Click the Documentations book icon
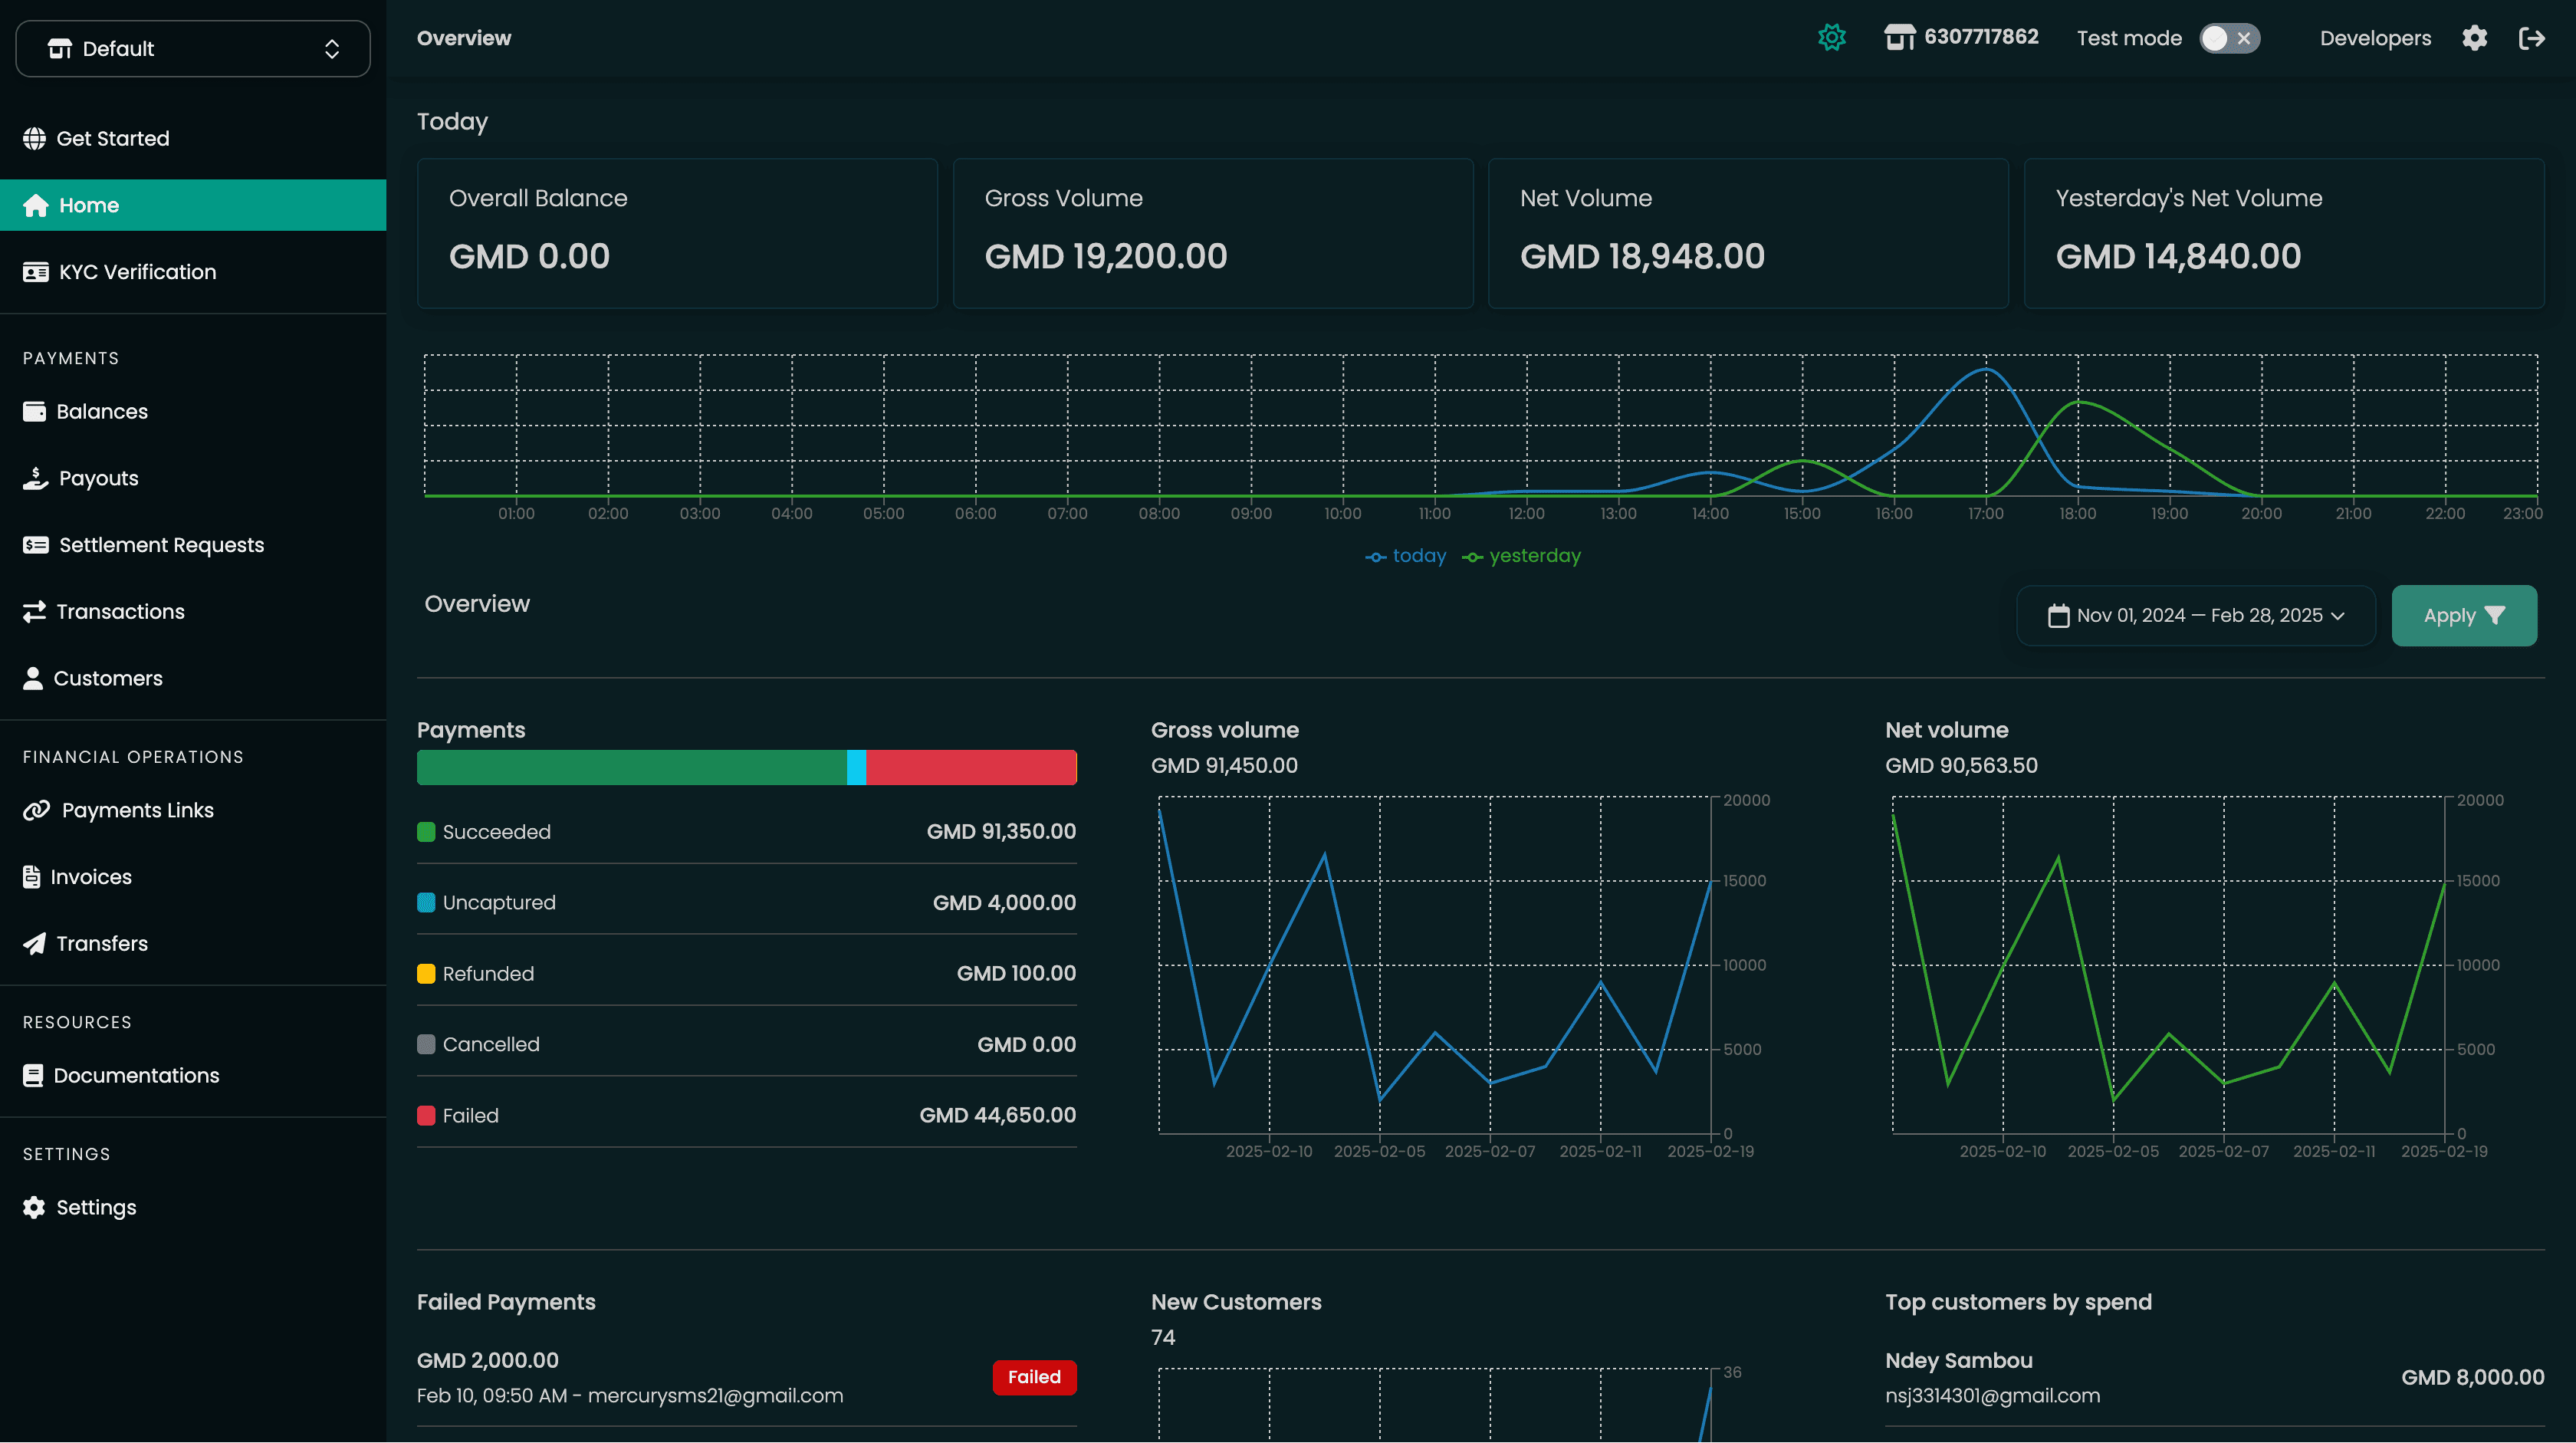 33,1075
